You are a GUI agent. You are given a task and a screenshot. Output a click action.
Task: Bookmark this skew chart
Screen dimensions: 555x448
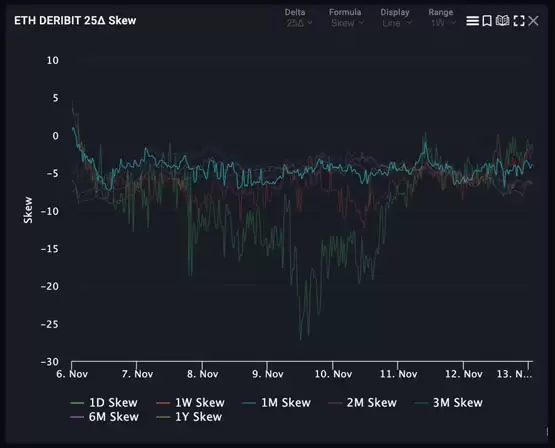pos(487,21)
